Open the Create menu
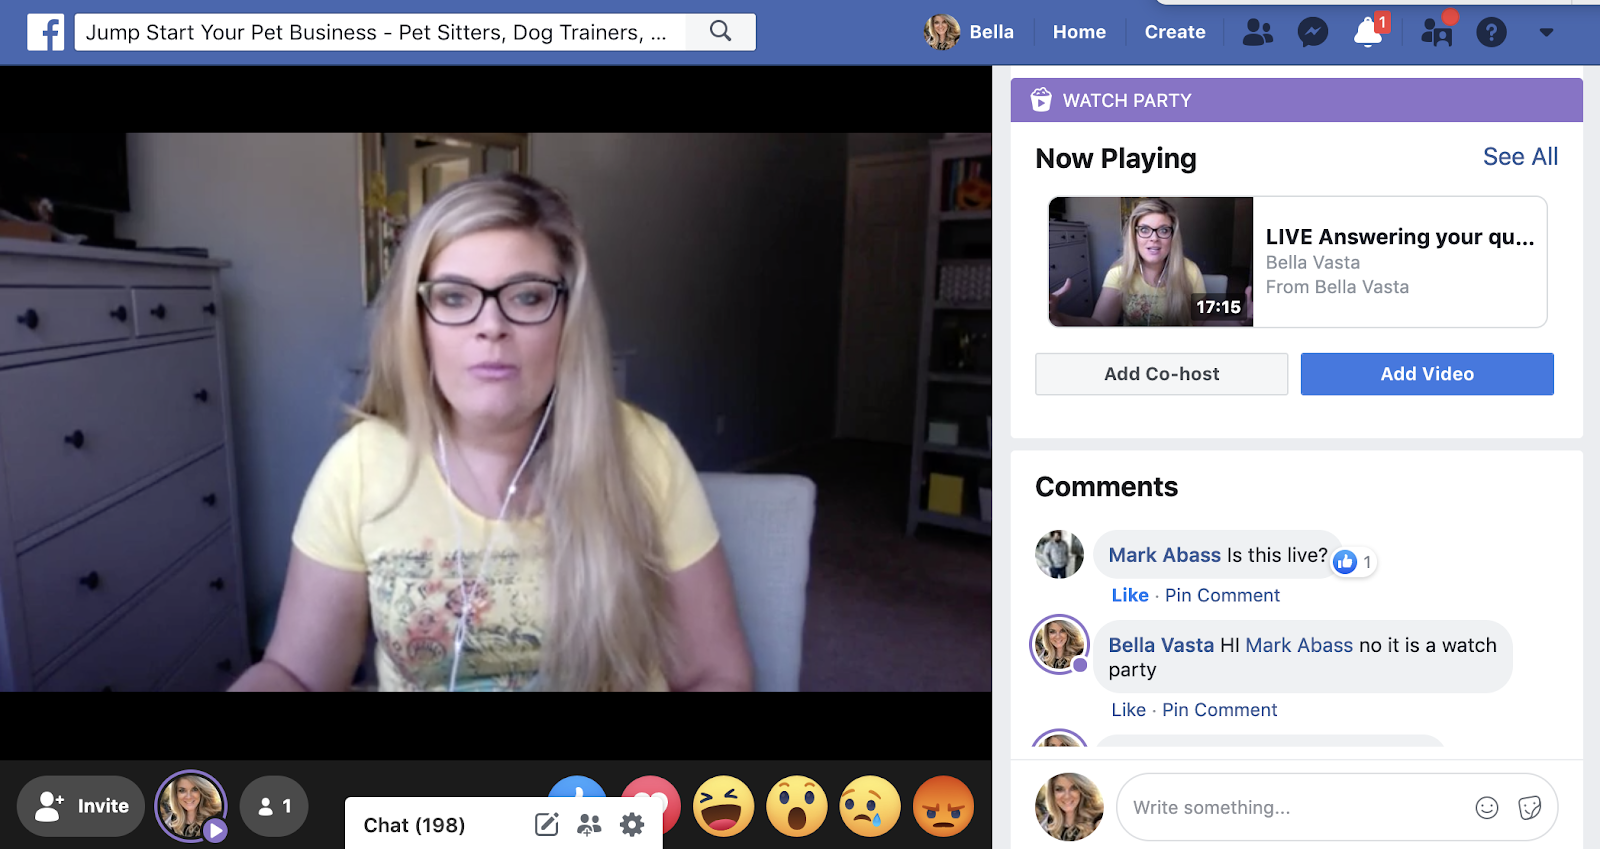The height and width of the screenshot is (849, 1600). 1175,32
